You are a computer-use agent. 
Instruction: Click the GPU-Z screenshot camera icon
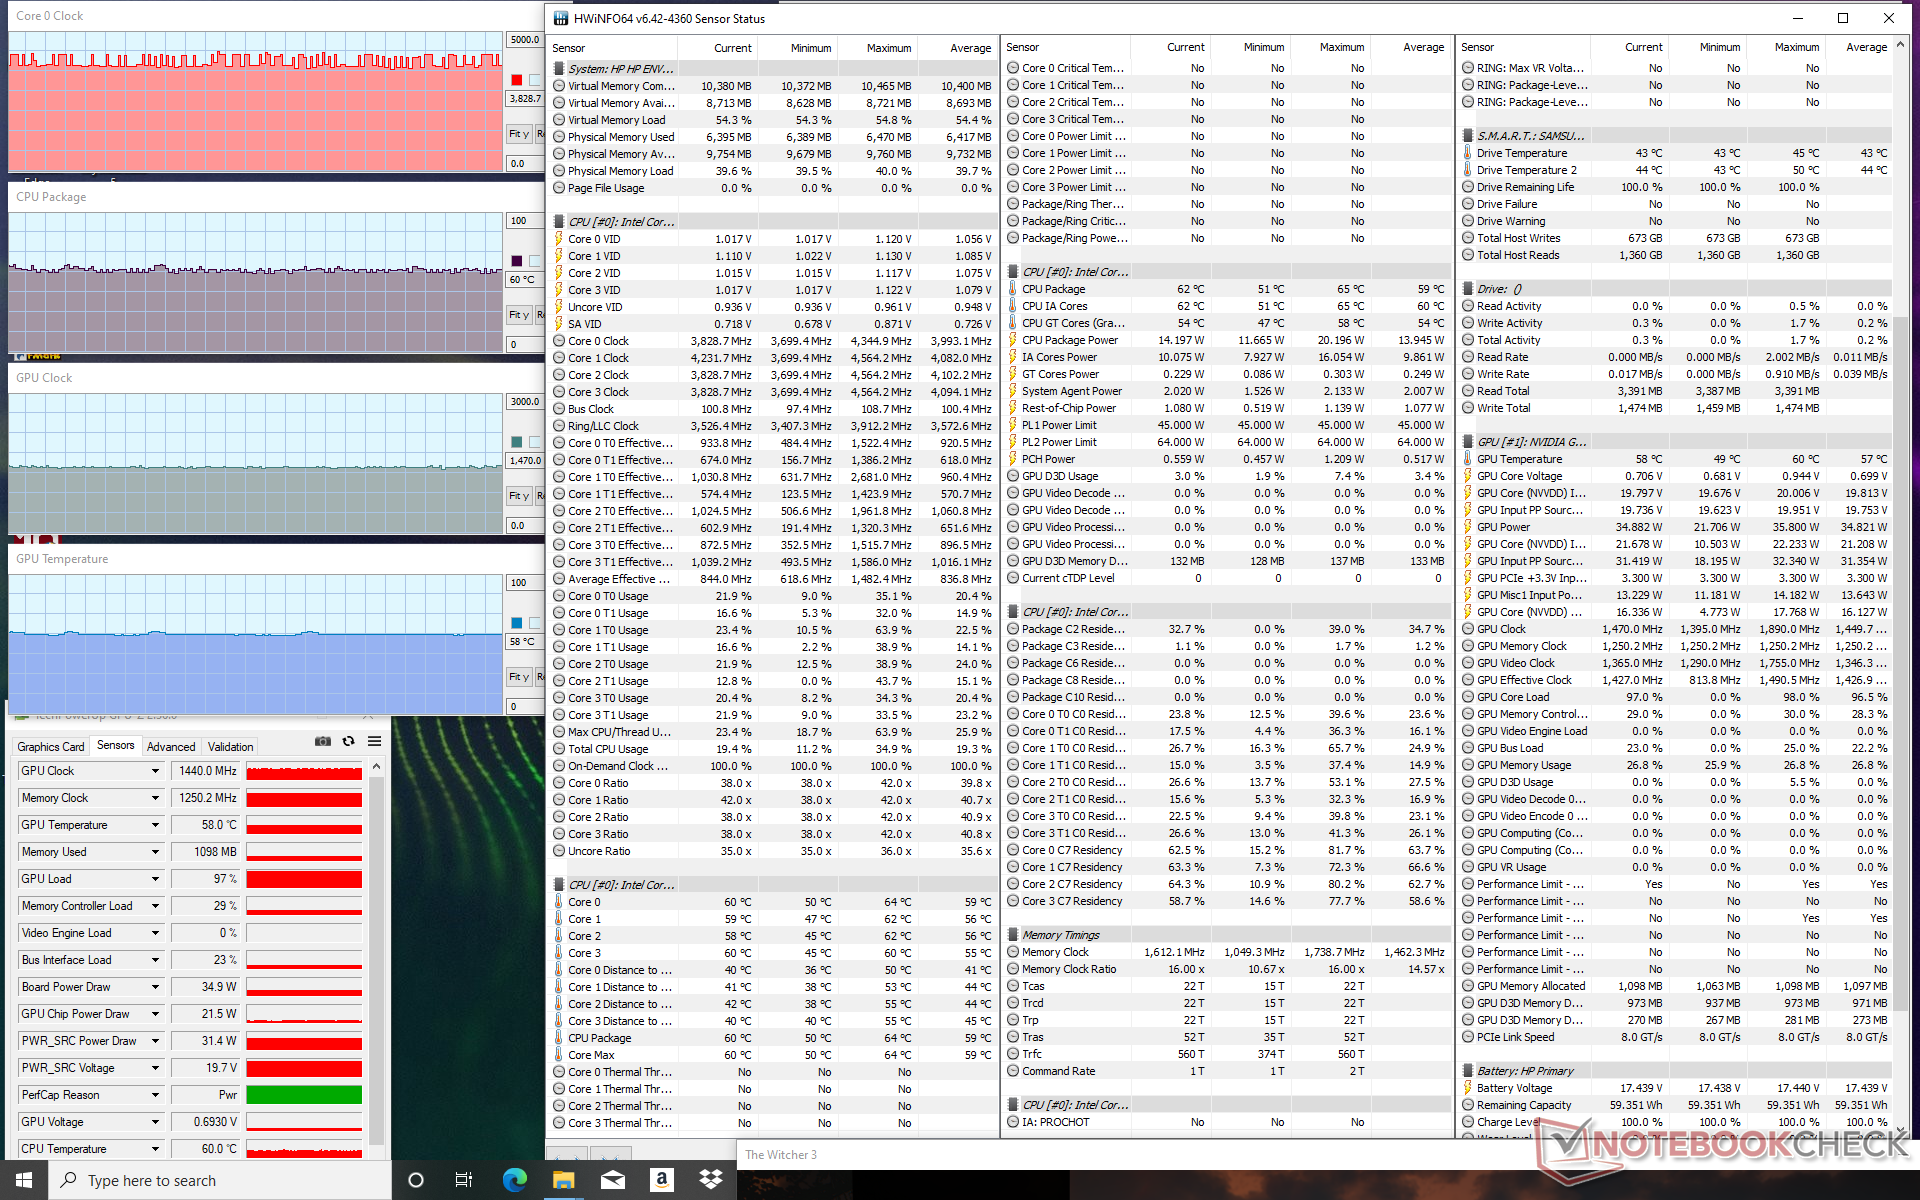pyautogui.click(x=322, y=741)
